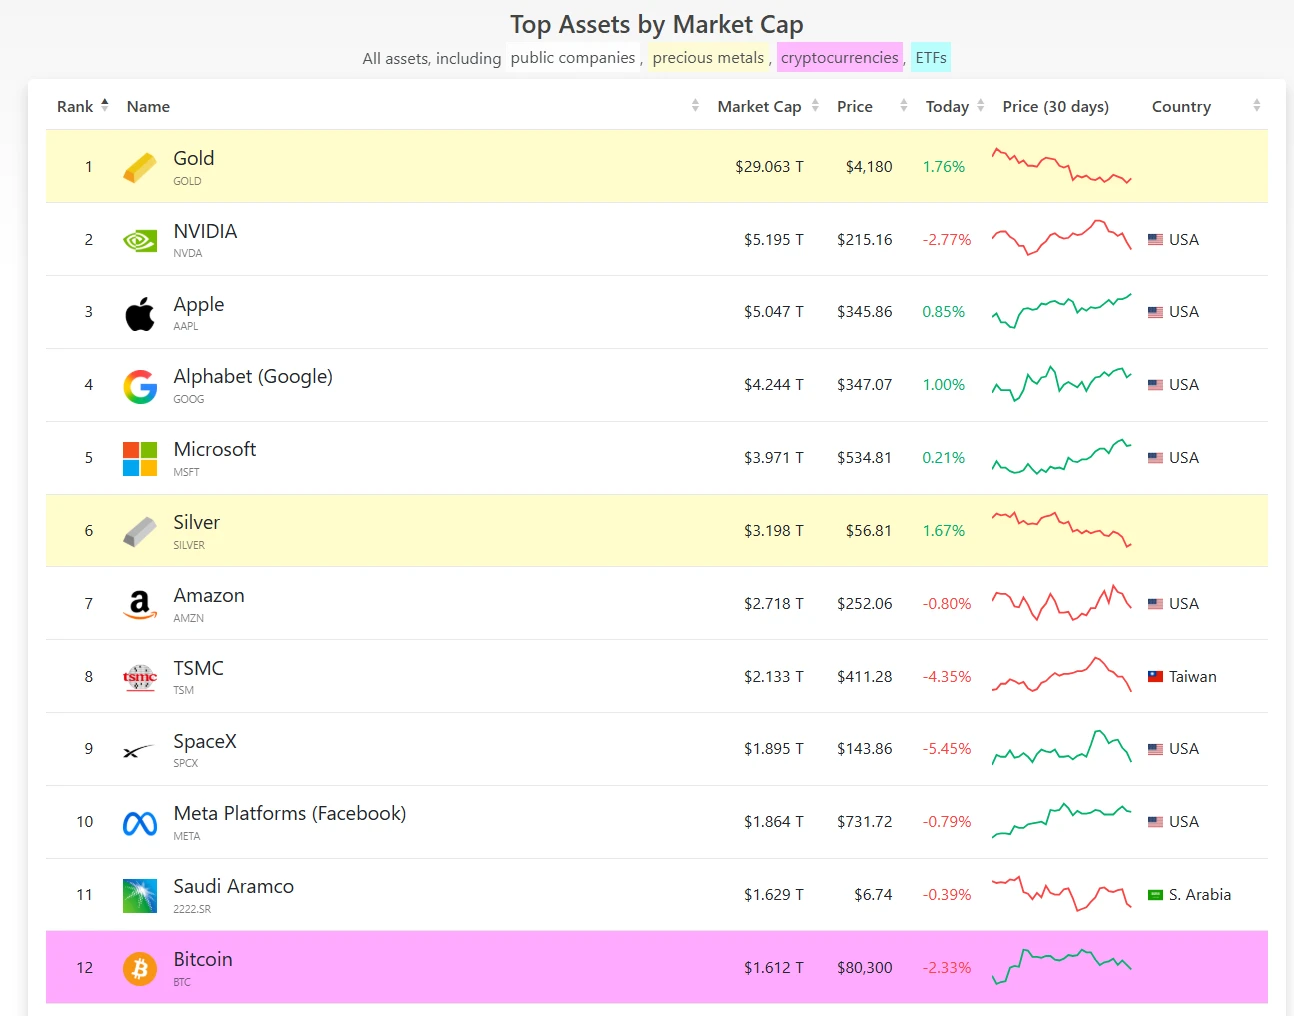The width and height of the screenshot is (1294, 1016).
Task: Click the USA flag in NVIDIA row
Action: (1155, 240)
